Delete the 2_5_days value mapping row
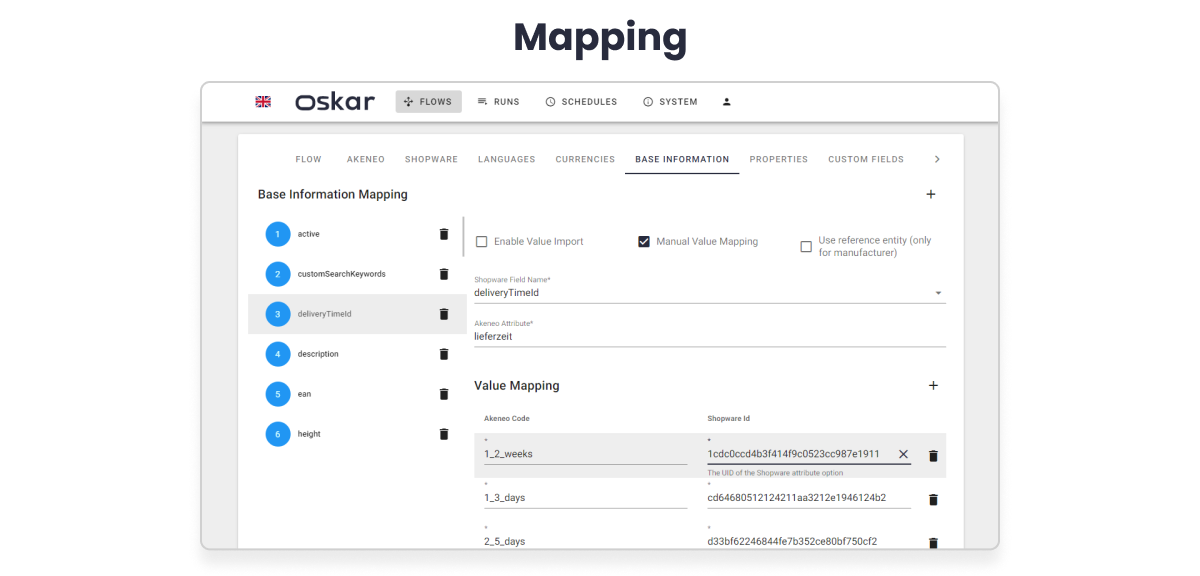The height and width of the screenshot is (576, 1200). click(x=933, y=543)
